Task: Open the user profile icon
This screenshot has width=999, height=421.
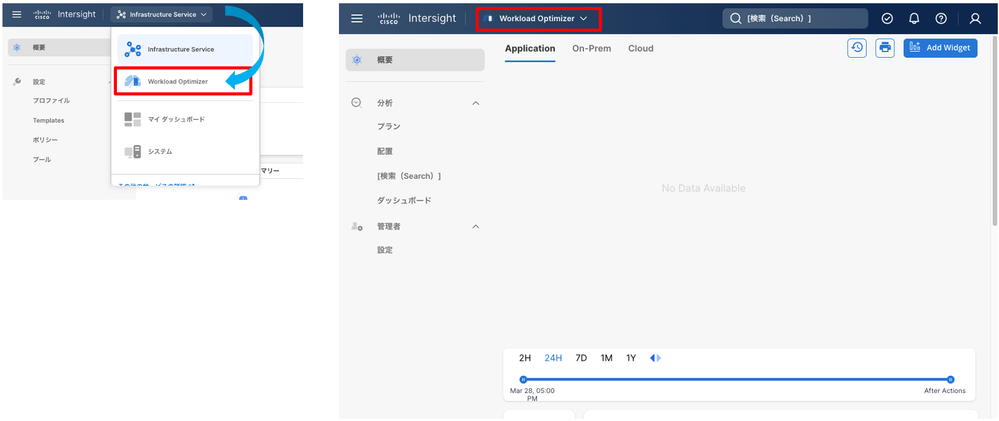Action: pyautogui.click(x=975, y=18)
